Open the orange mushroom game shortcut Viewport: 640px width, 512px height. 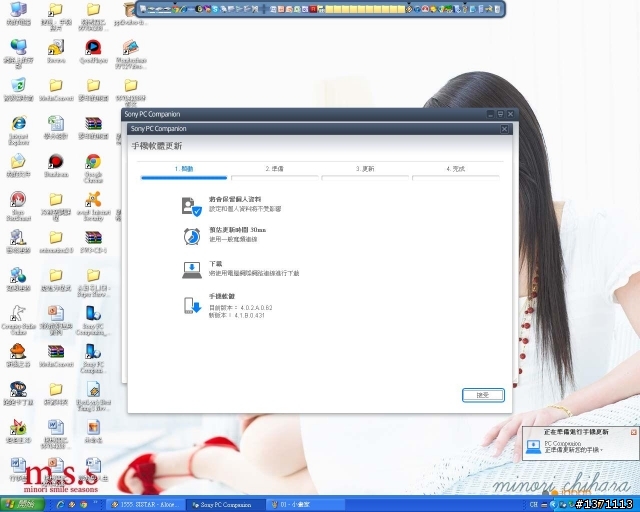[18, 355]
